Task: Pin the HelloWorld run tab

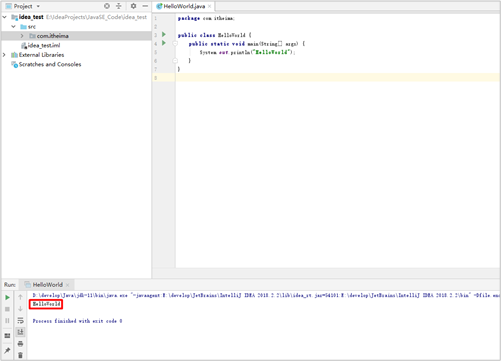Action: coord(7,350)
